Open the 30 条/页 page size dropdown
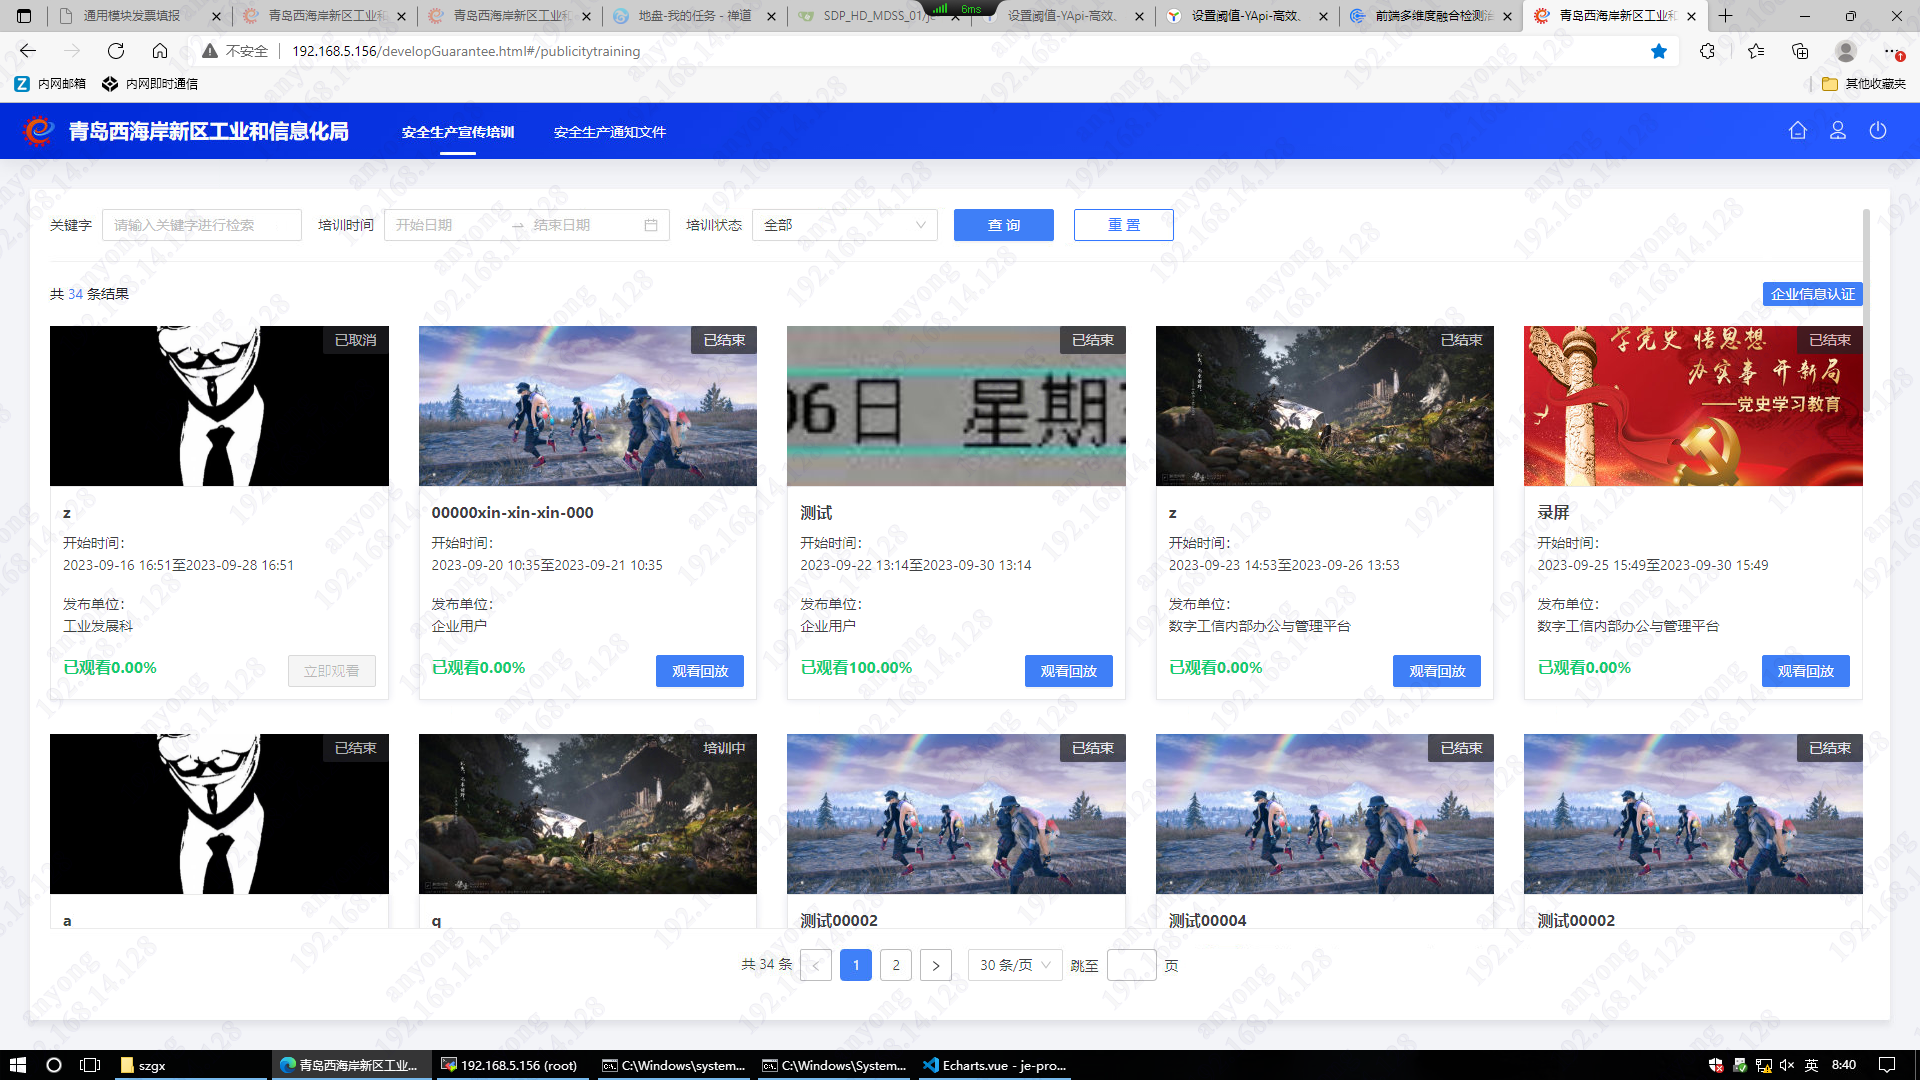 1015,965
